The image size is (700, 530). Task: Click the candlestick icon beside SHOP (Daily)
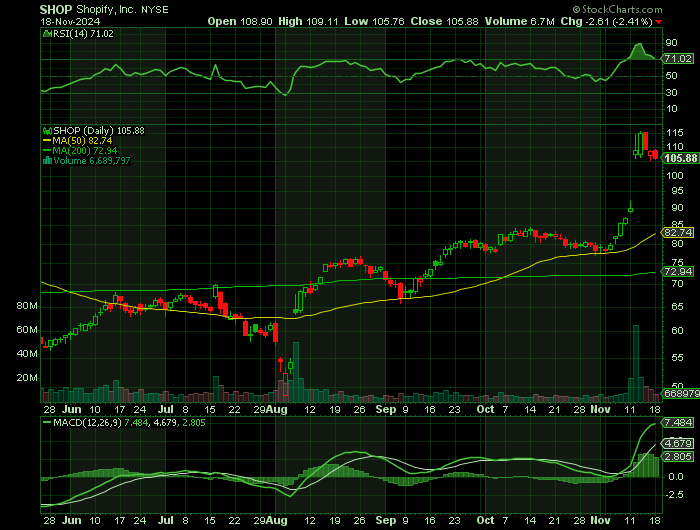[x=47, y=131]
